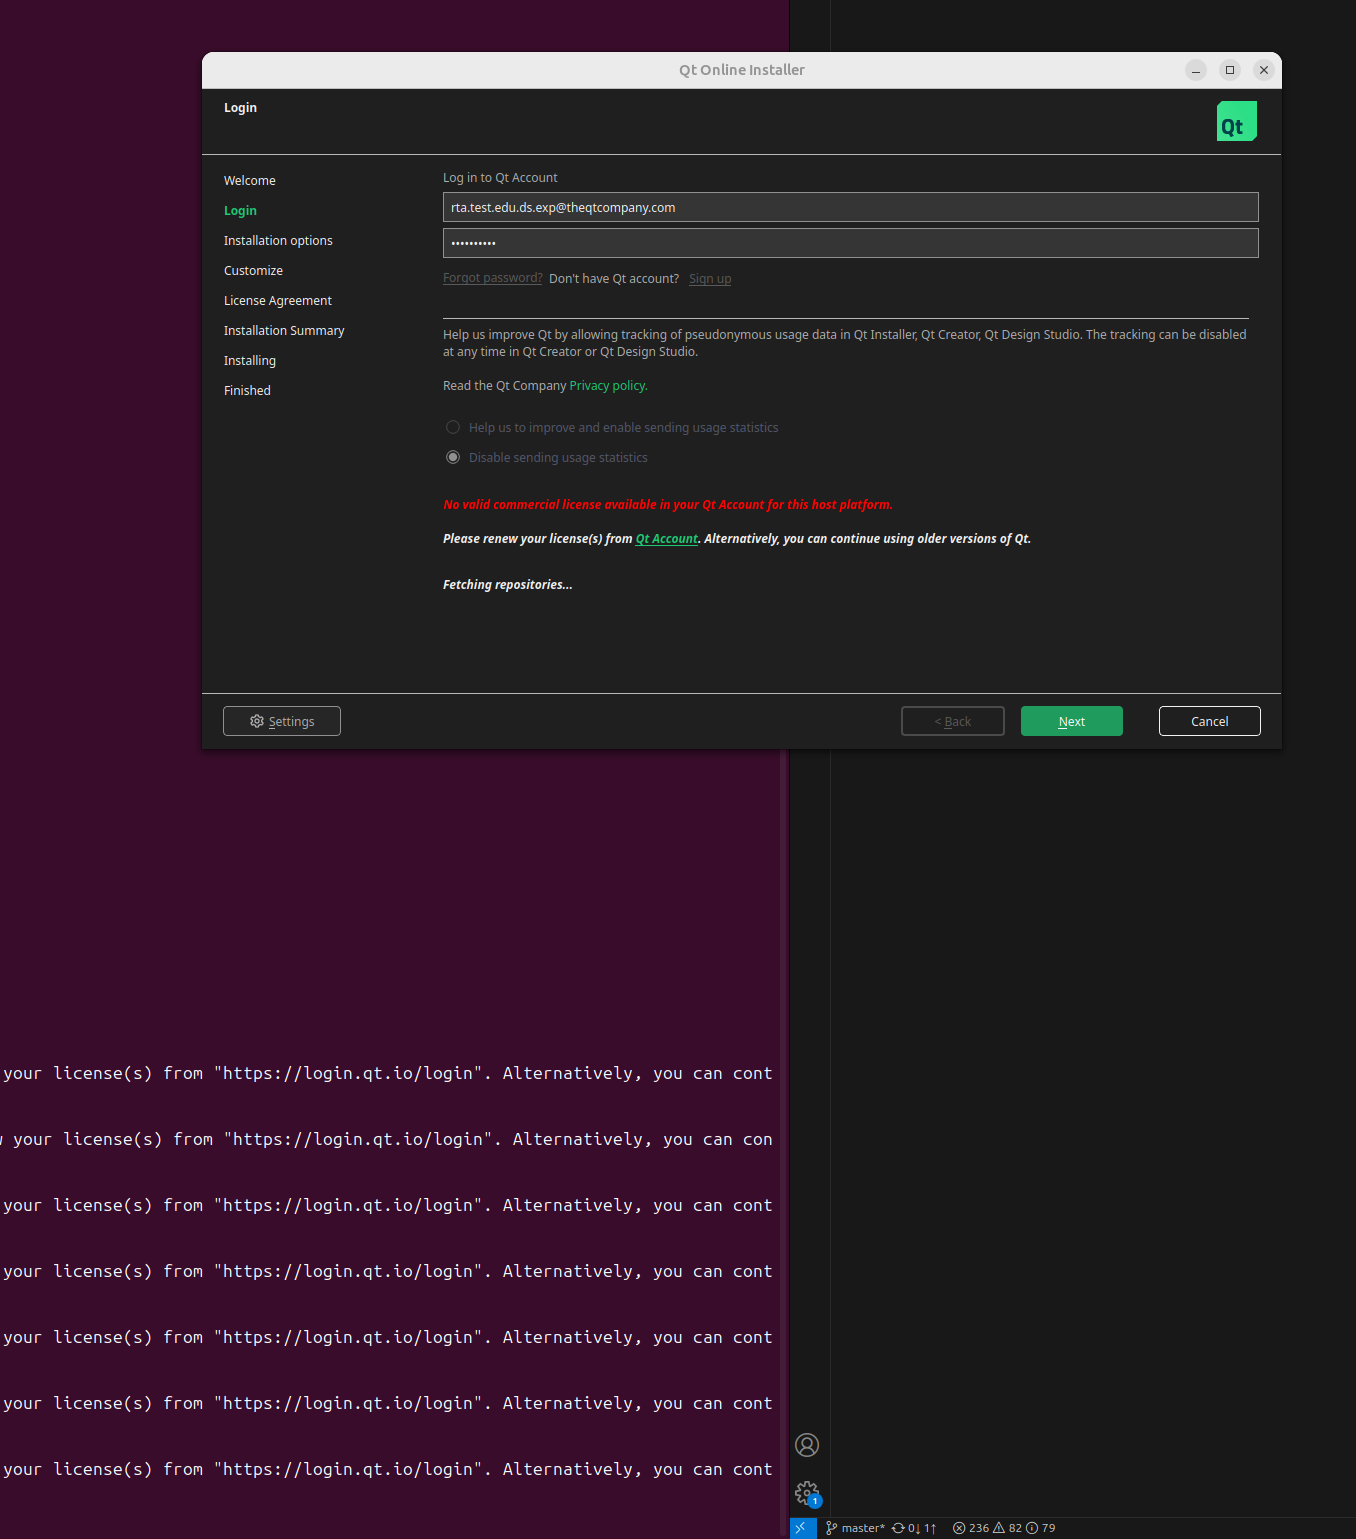Click the 'Qt Online Installer' title bar text
This screenshot has width=1356, height=1539.
coord(742,70)
